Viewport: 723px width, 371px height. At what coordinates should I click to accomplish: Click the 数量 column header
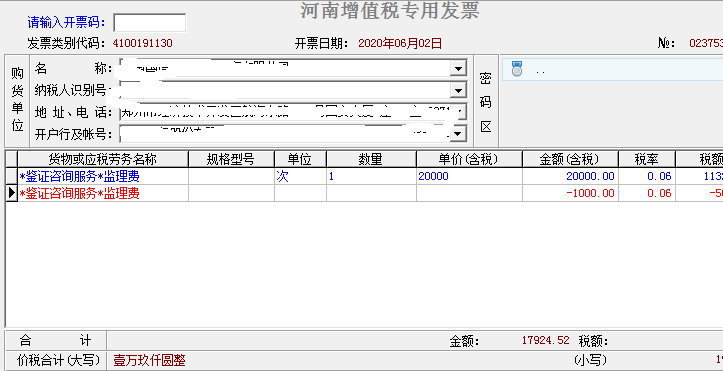point(371,159)
